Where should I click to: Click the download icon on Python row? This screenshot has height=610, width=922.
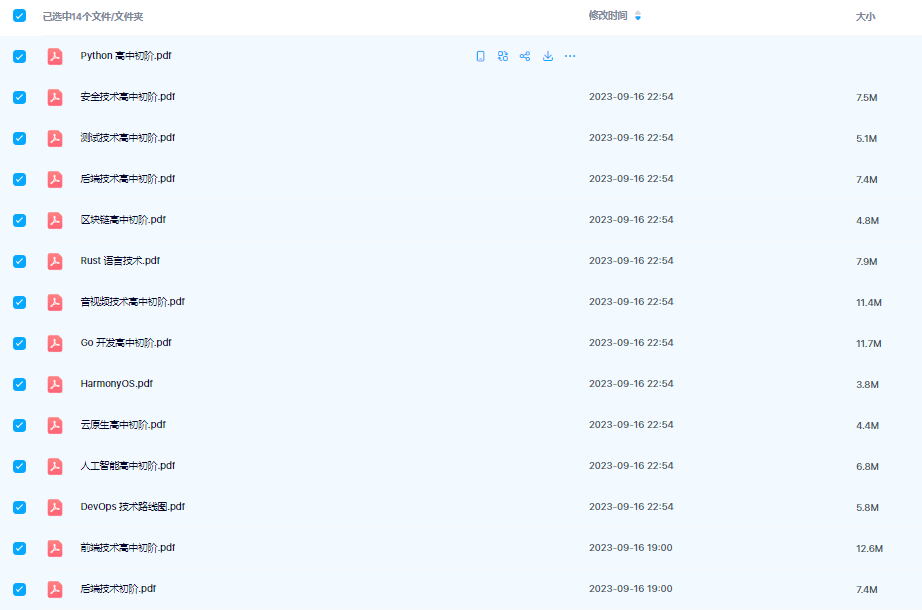[547, 56]
